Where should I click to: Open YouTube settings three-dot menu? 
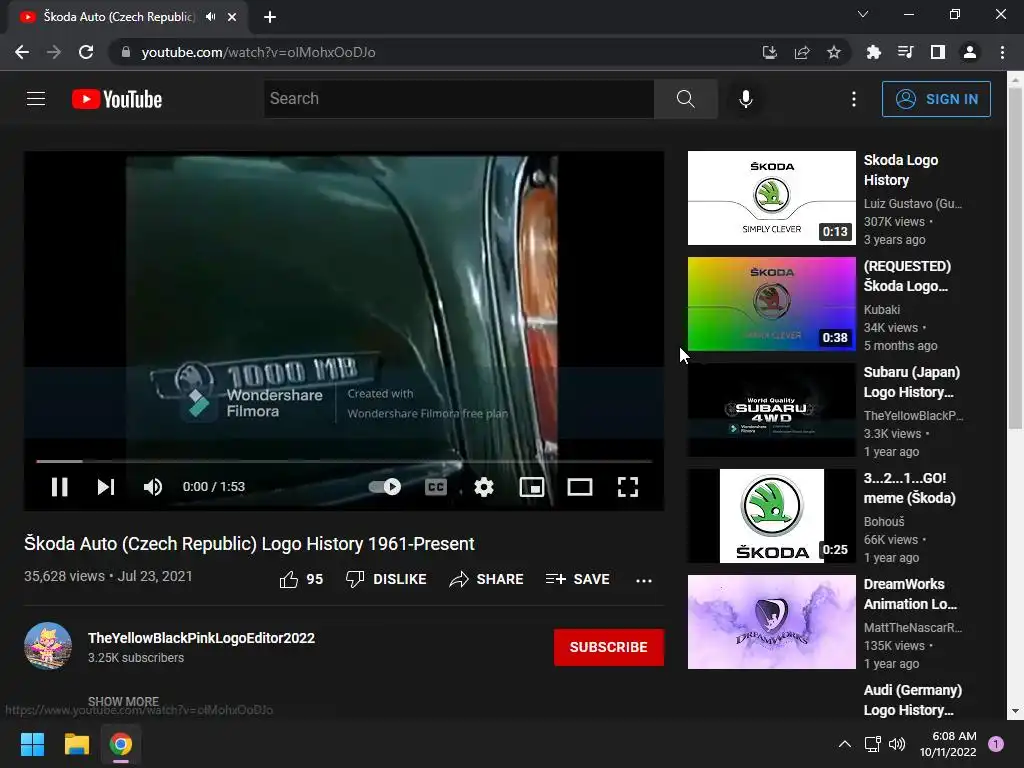(854, 99)
